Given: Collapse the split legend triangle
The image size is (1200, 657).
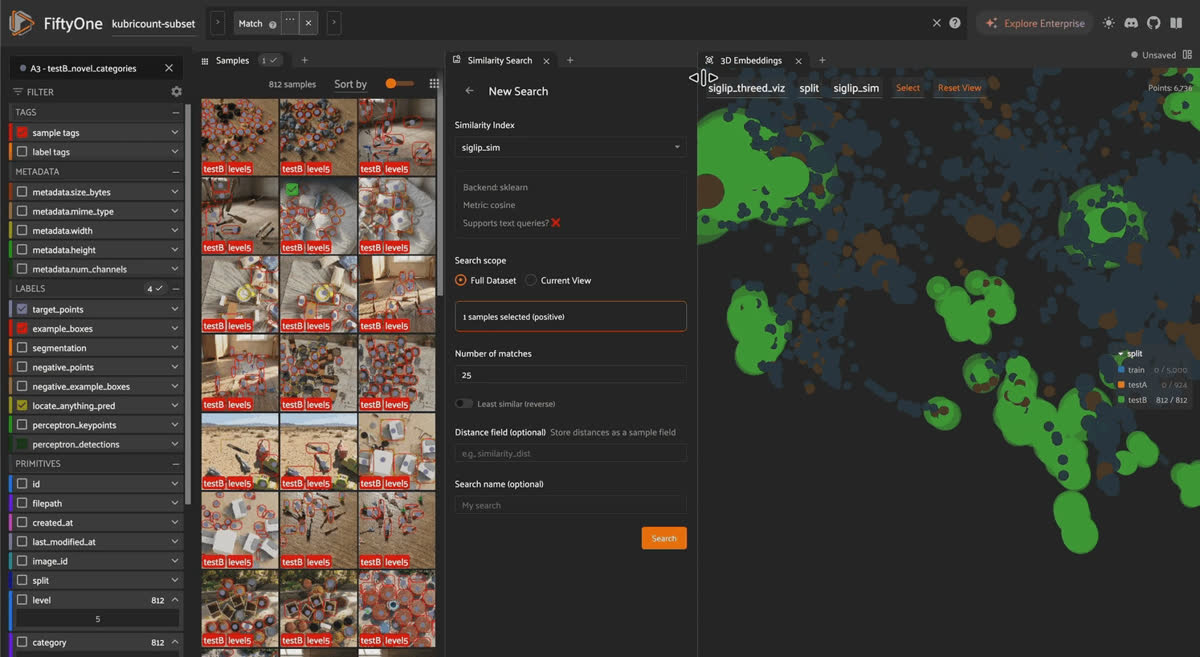Looking at the screenshot, I should pos(1121,354).
